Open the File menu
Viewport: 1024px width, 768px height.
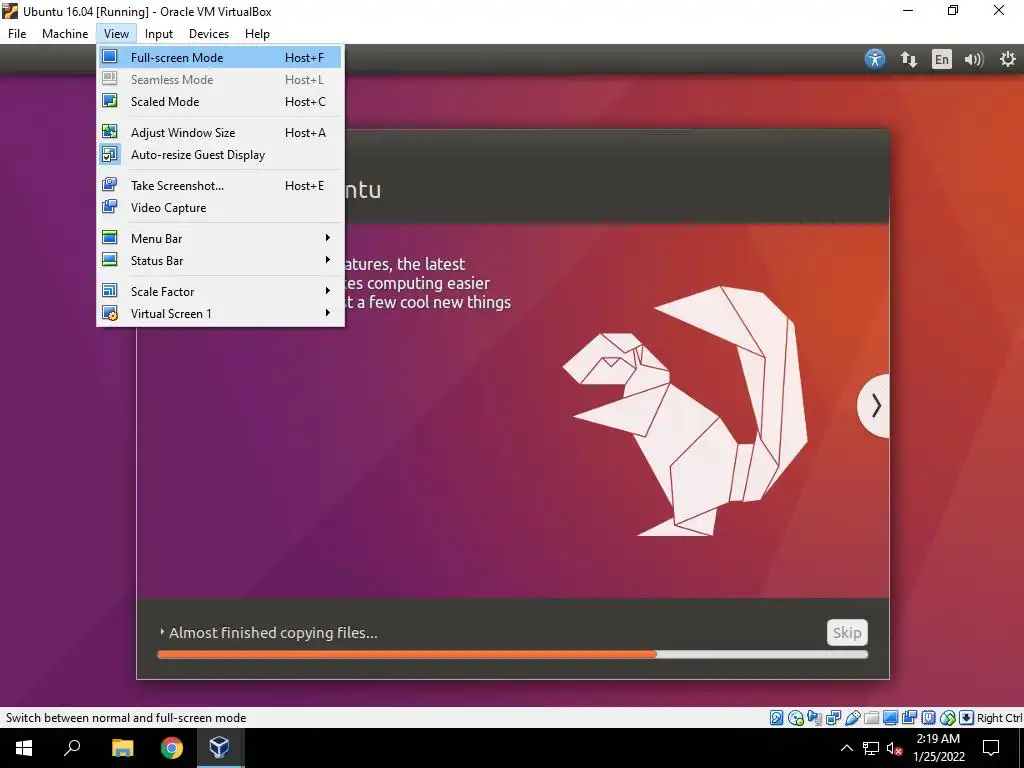(17, 33)
